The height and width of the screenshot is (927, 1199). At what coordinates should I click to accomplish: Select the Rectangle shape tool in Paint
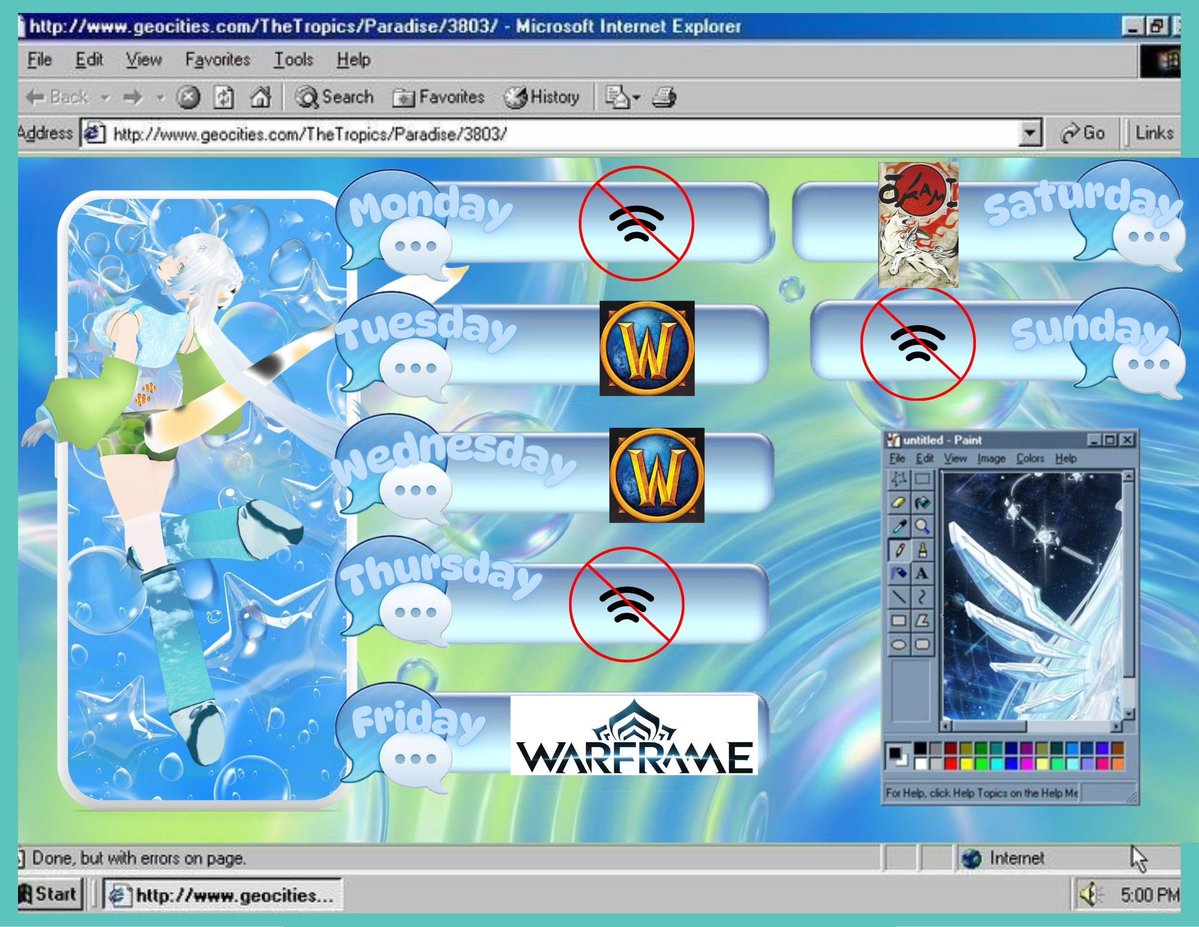(x=898, y=620)
